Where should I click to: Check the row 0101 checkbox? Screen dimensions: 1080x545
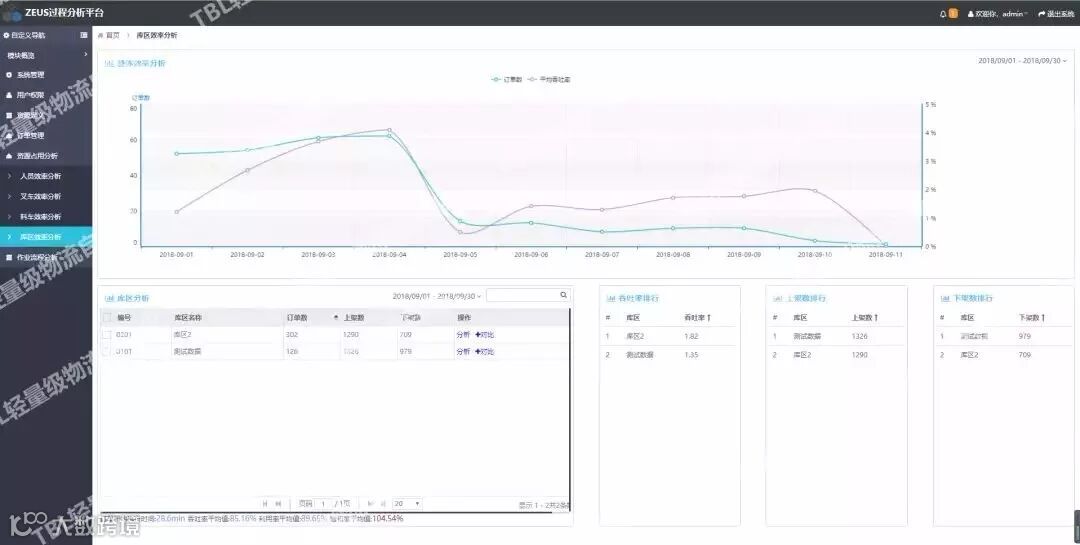(x=107, y=351)
